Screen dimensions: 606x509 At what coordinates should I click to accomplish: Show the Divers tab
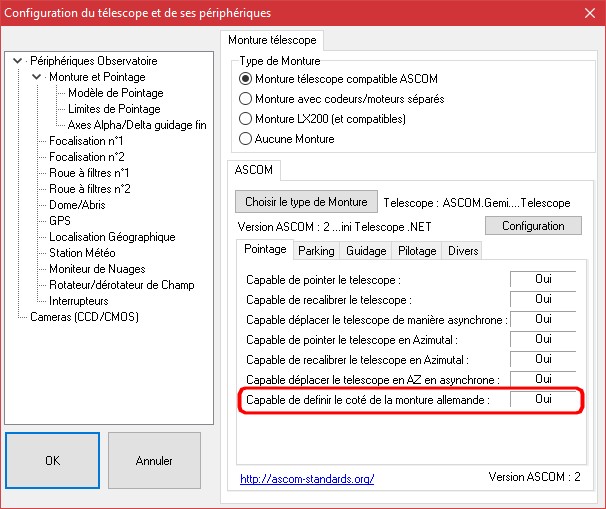pyautogui.click(x=463, y=250)
